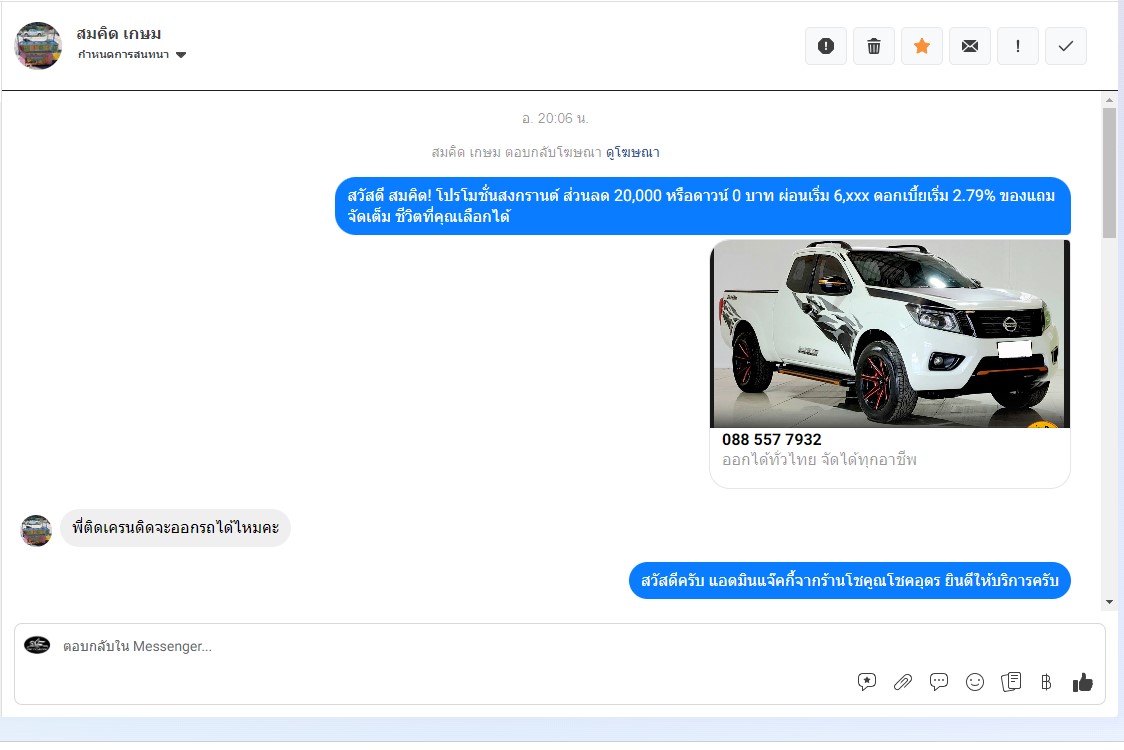Mark conversation as unread with envelope icon
Image resolution: width=1124 pixels, height=750 pixels.
(x=970, y=47)
